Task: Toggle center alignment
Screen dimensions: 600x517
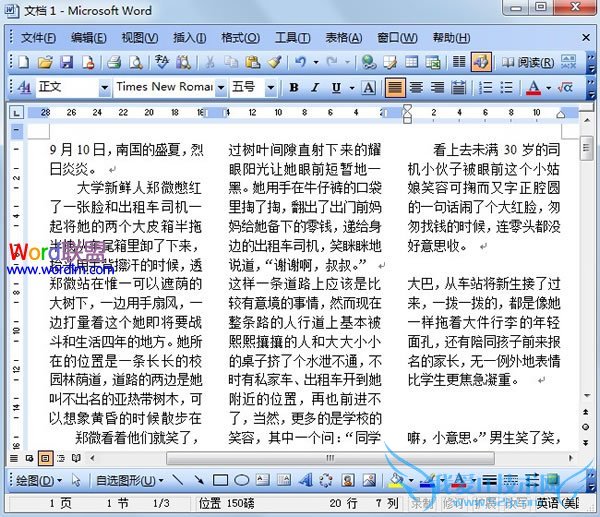Action: (x=416, y=88)
